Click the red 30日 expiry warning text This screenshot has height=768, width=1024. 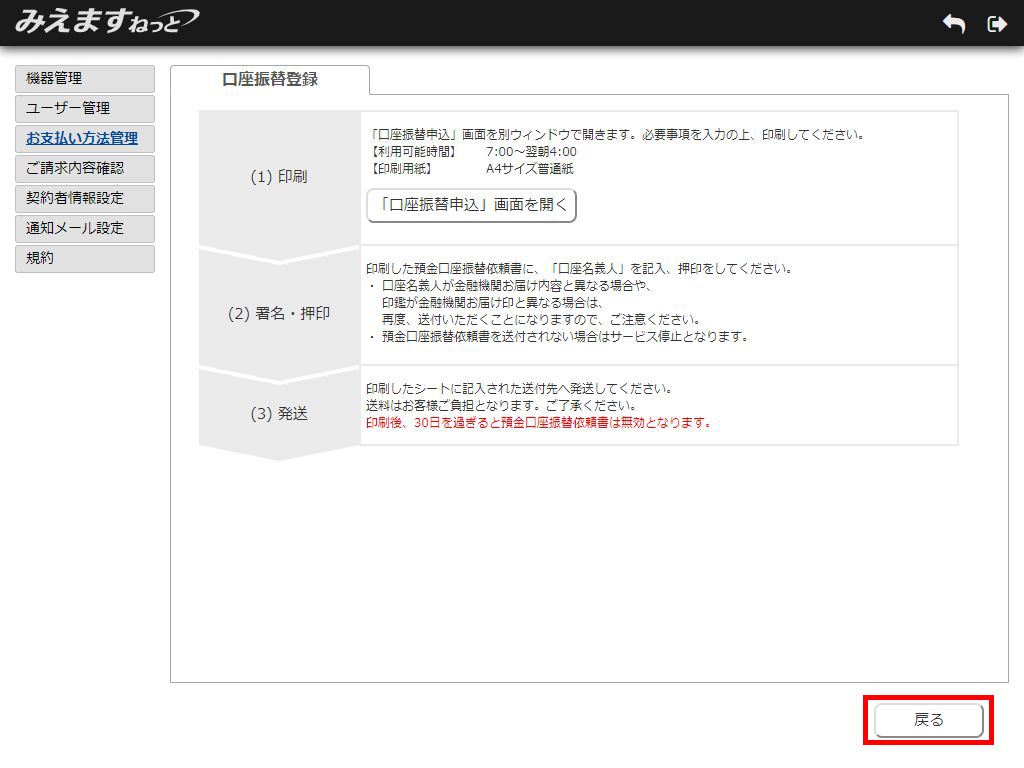538,422
